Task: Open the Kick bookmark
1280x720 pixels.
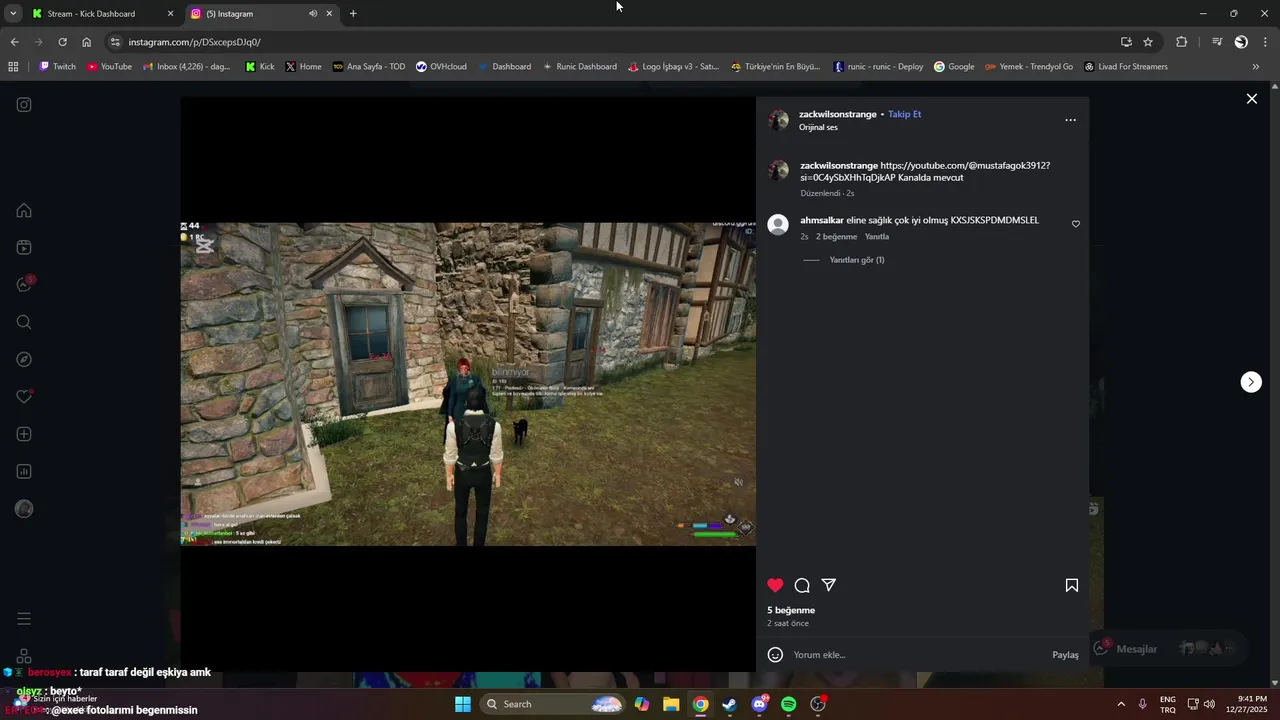Action: [260, 67]
